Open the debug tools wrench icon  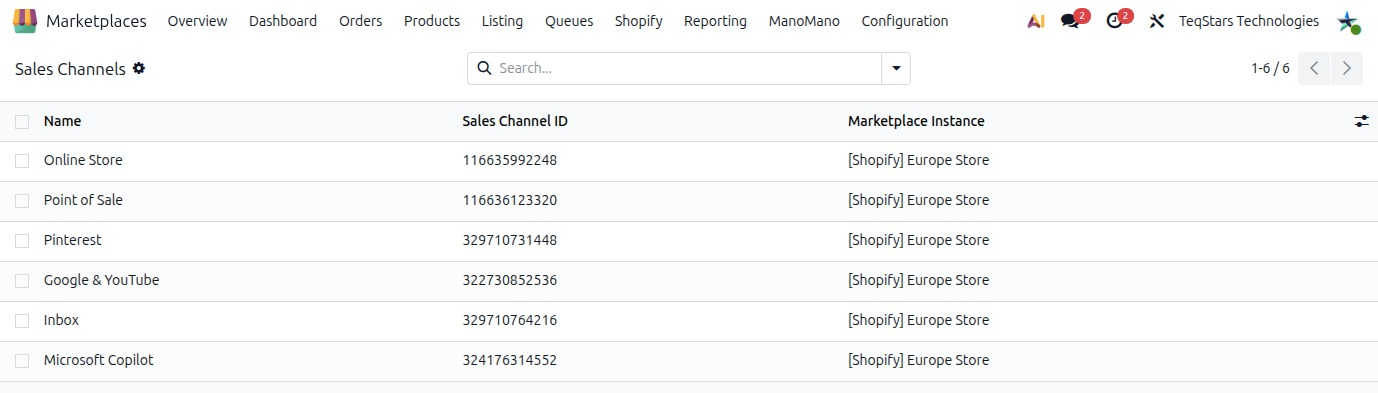pos(1157,21)
